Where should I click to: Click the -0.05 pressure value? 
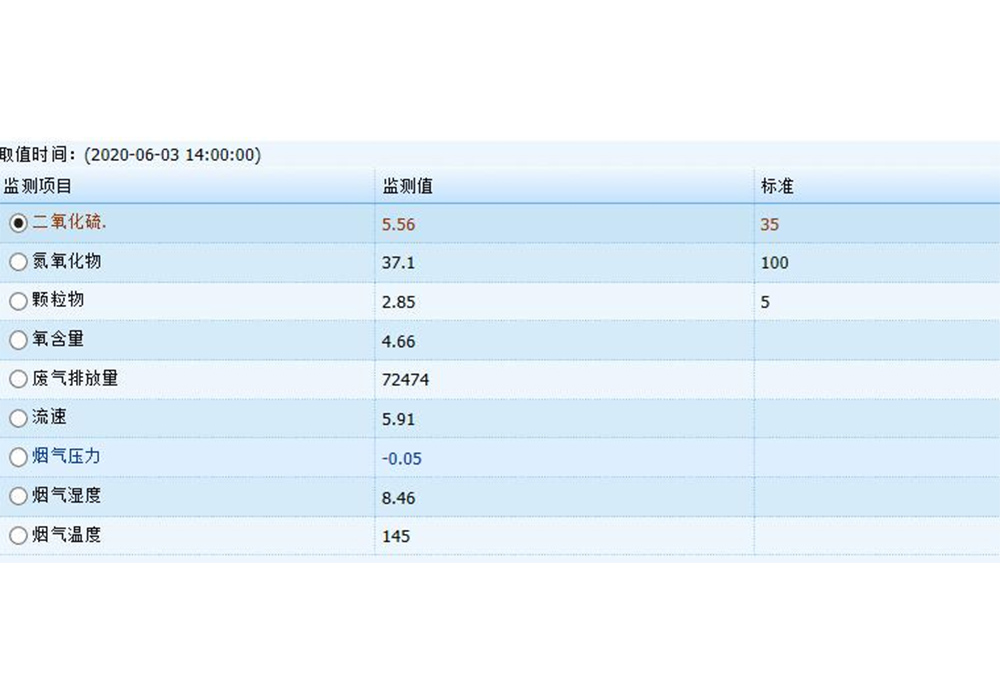[402, 459]
